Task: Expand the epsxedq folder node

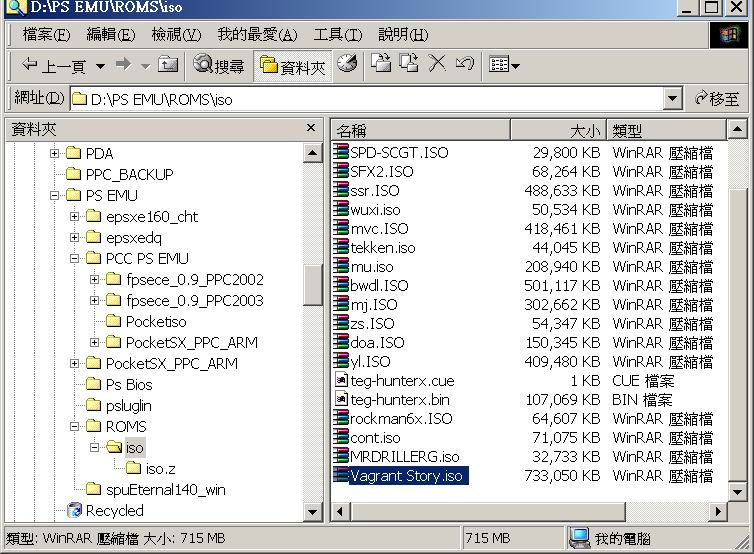Action: [75, 238]
